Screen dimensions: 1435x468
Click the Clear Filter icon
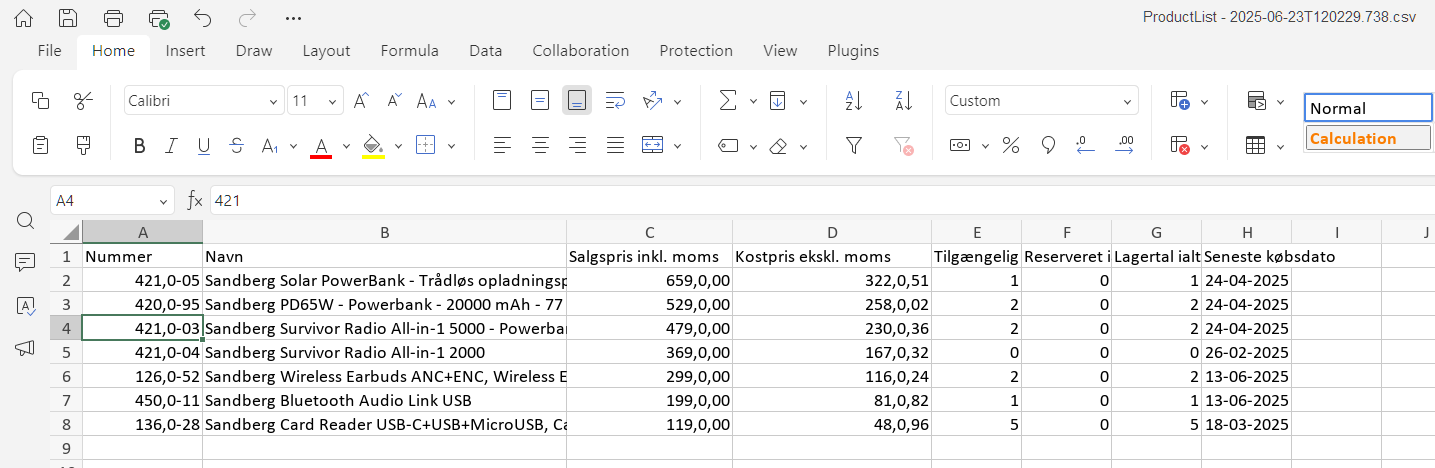pyautogui.click(x=904, y=146)
